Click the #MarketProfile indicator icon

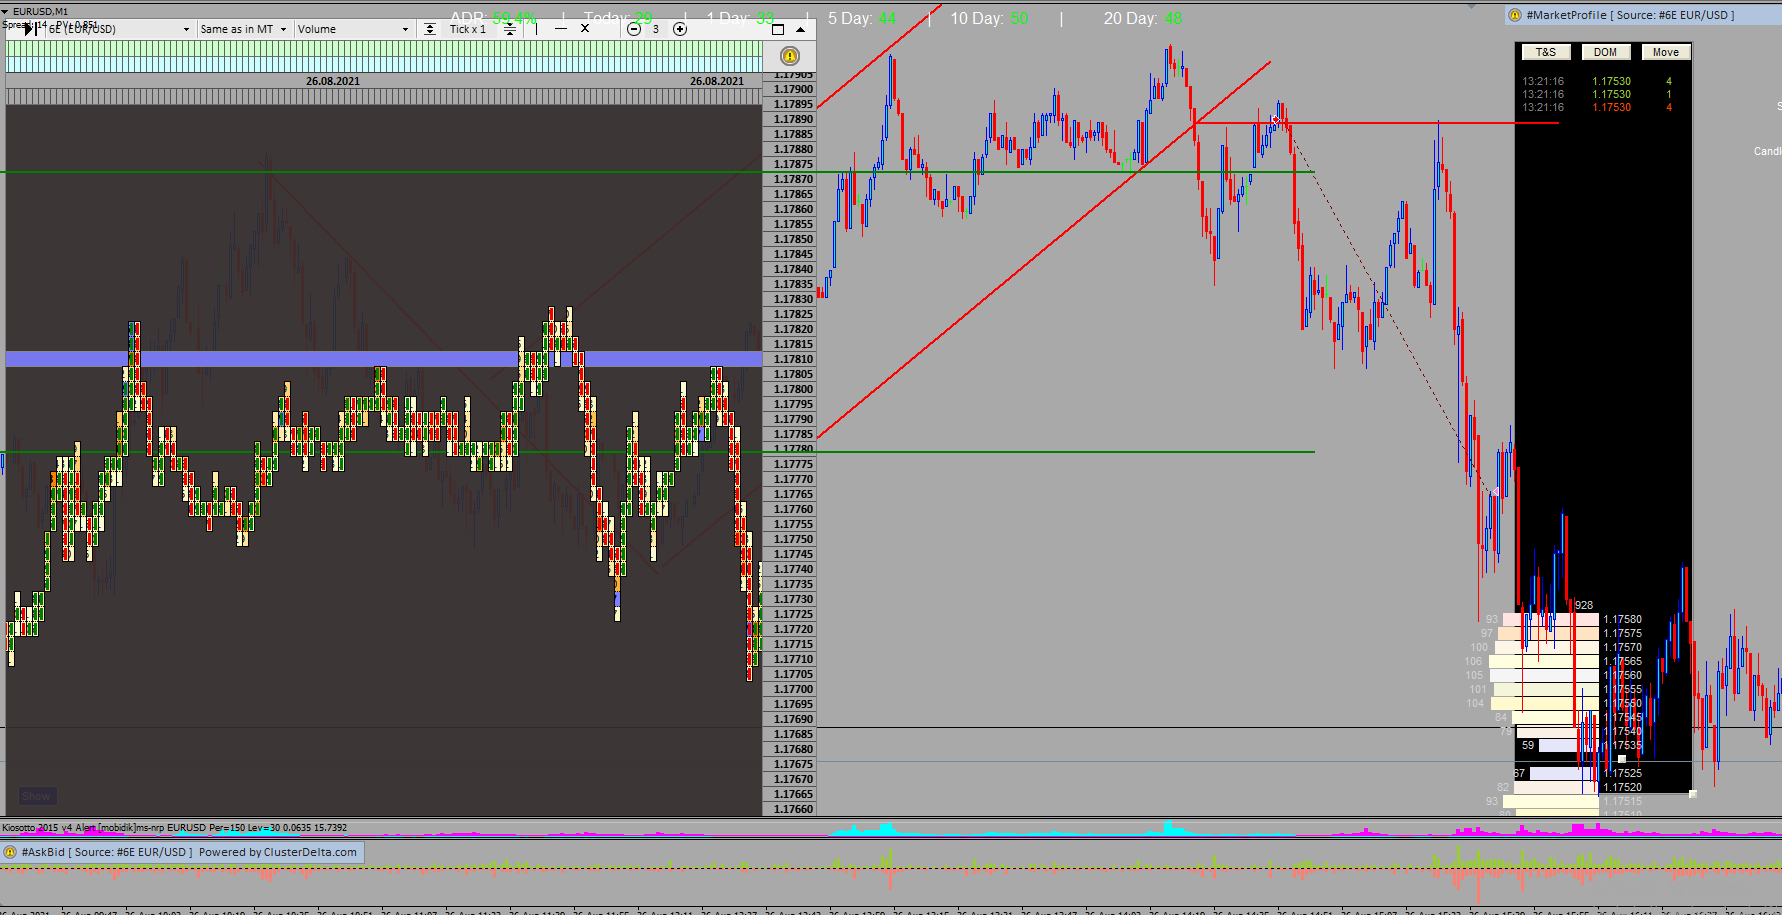(1515, 15)
